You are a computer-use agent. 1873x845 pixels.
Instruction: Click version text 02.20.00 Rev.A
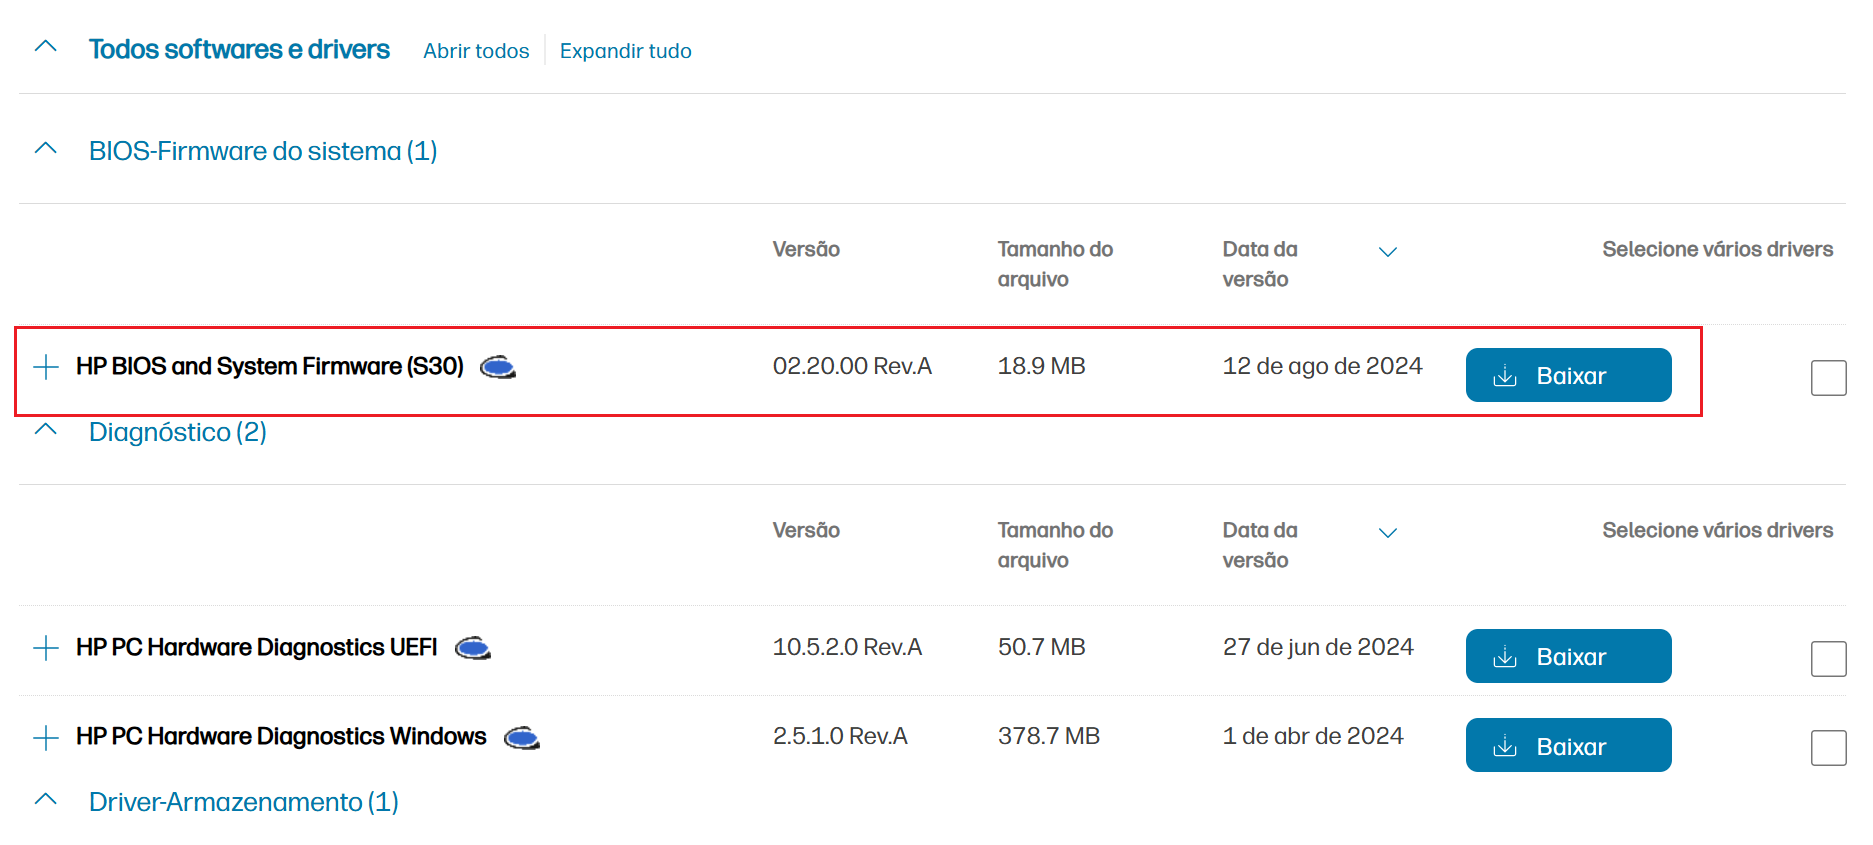pos(852,366)
